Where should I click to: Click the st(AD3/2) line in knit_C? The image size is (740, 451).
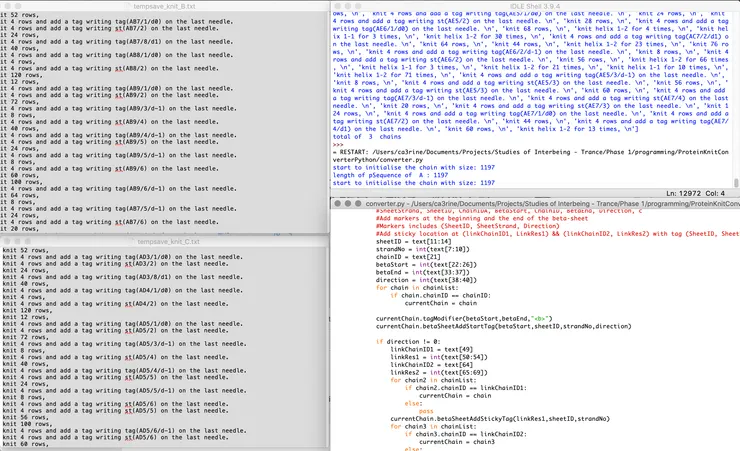[116, 264]
